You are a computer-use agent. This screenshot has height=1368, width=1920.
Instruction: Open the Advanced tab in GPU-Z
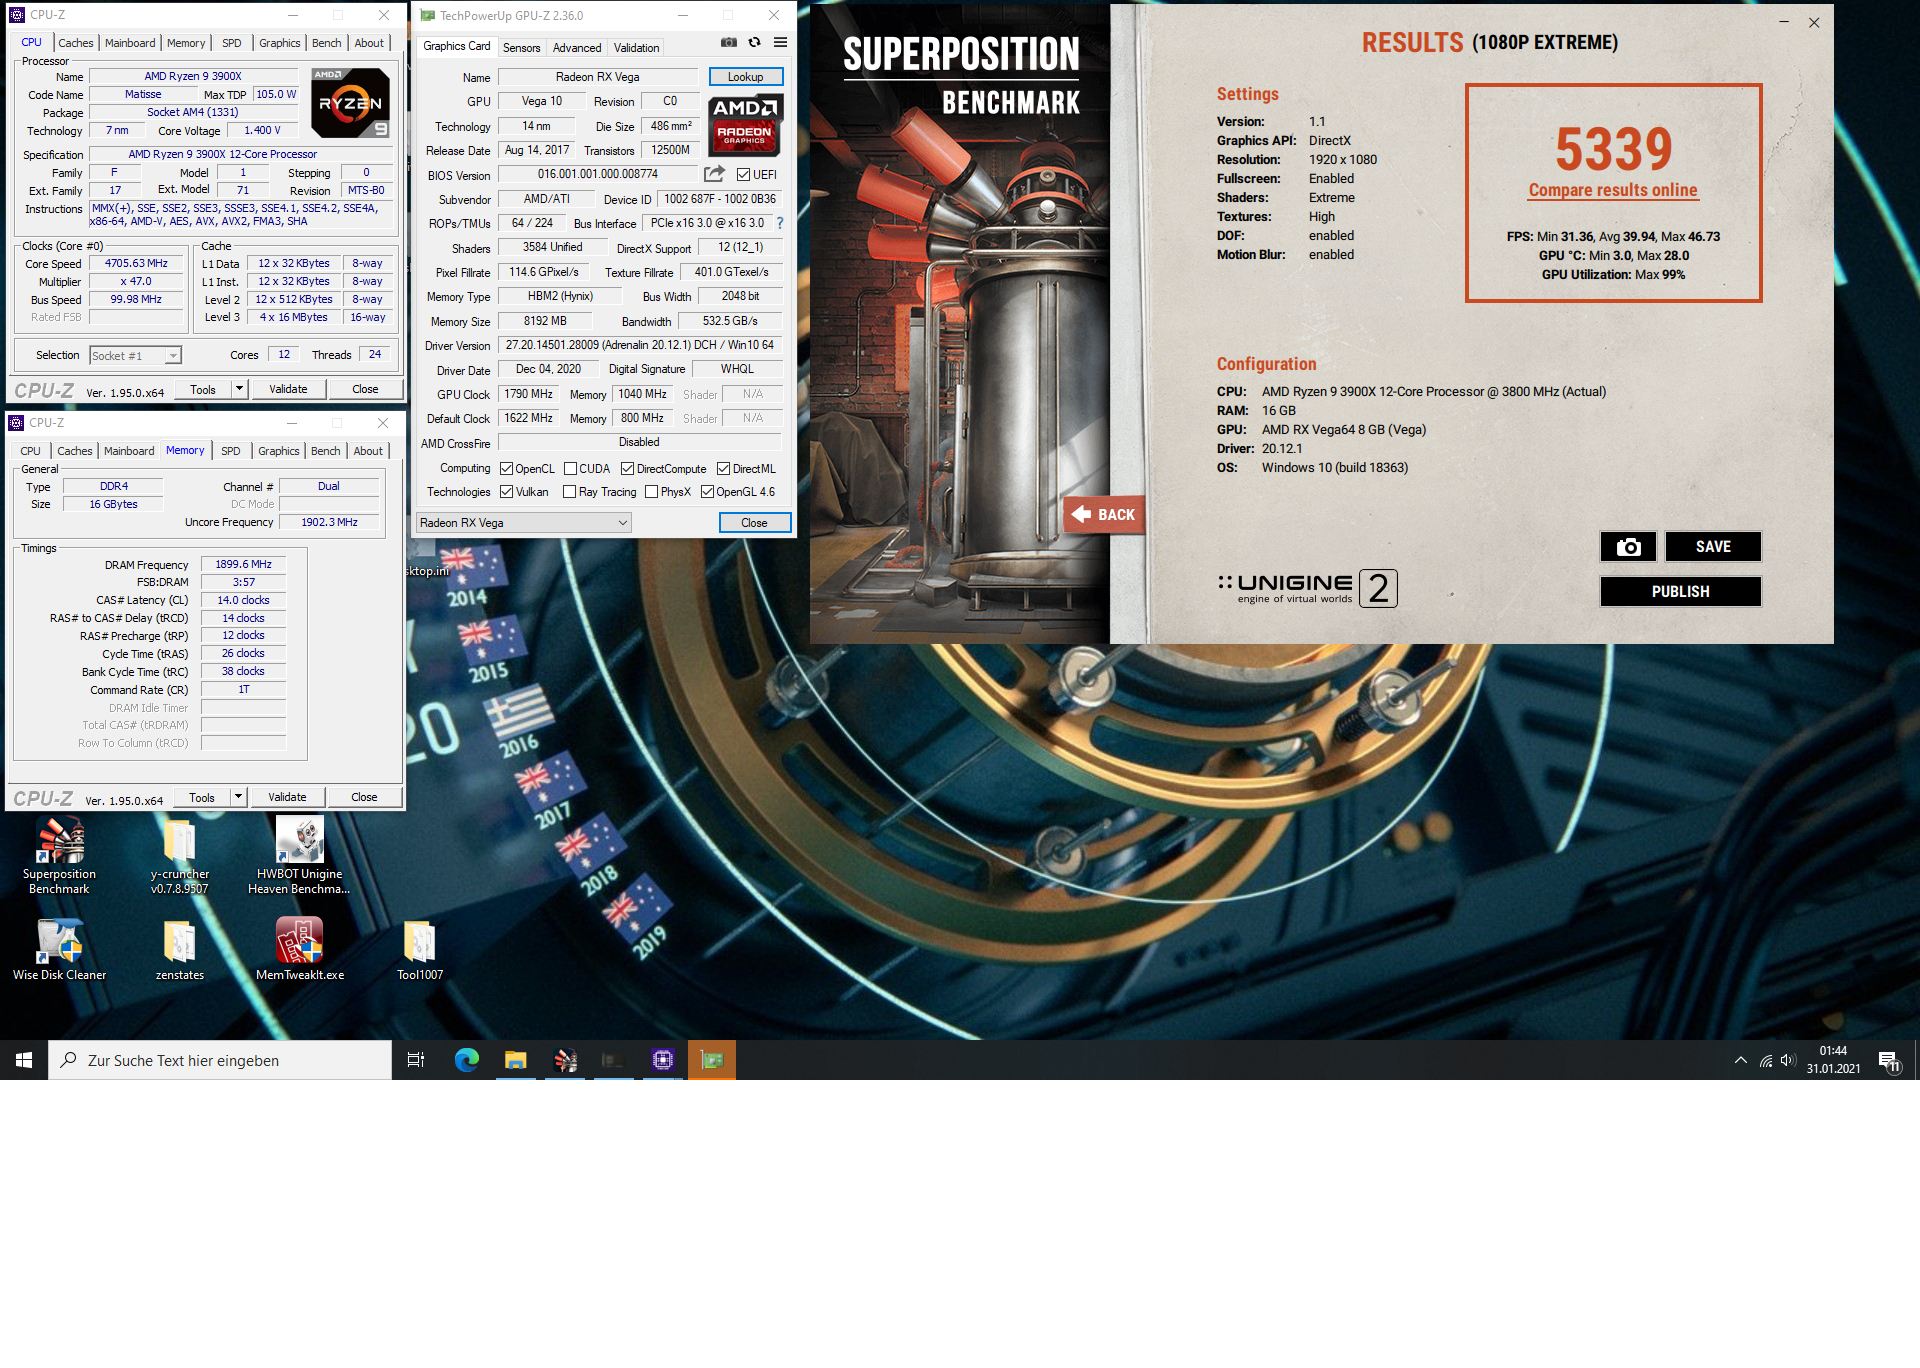tap(577, 48)
